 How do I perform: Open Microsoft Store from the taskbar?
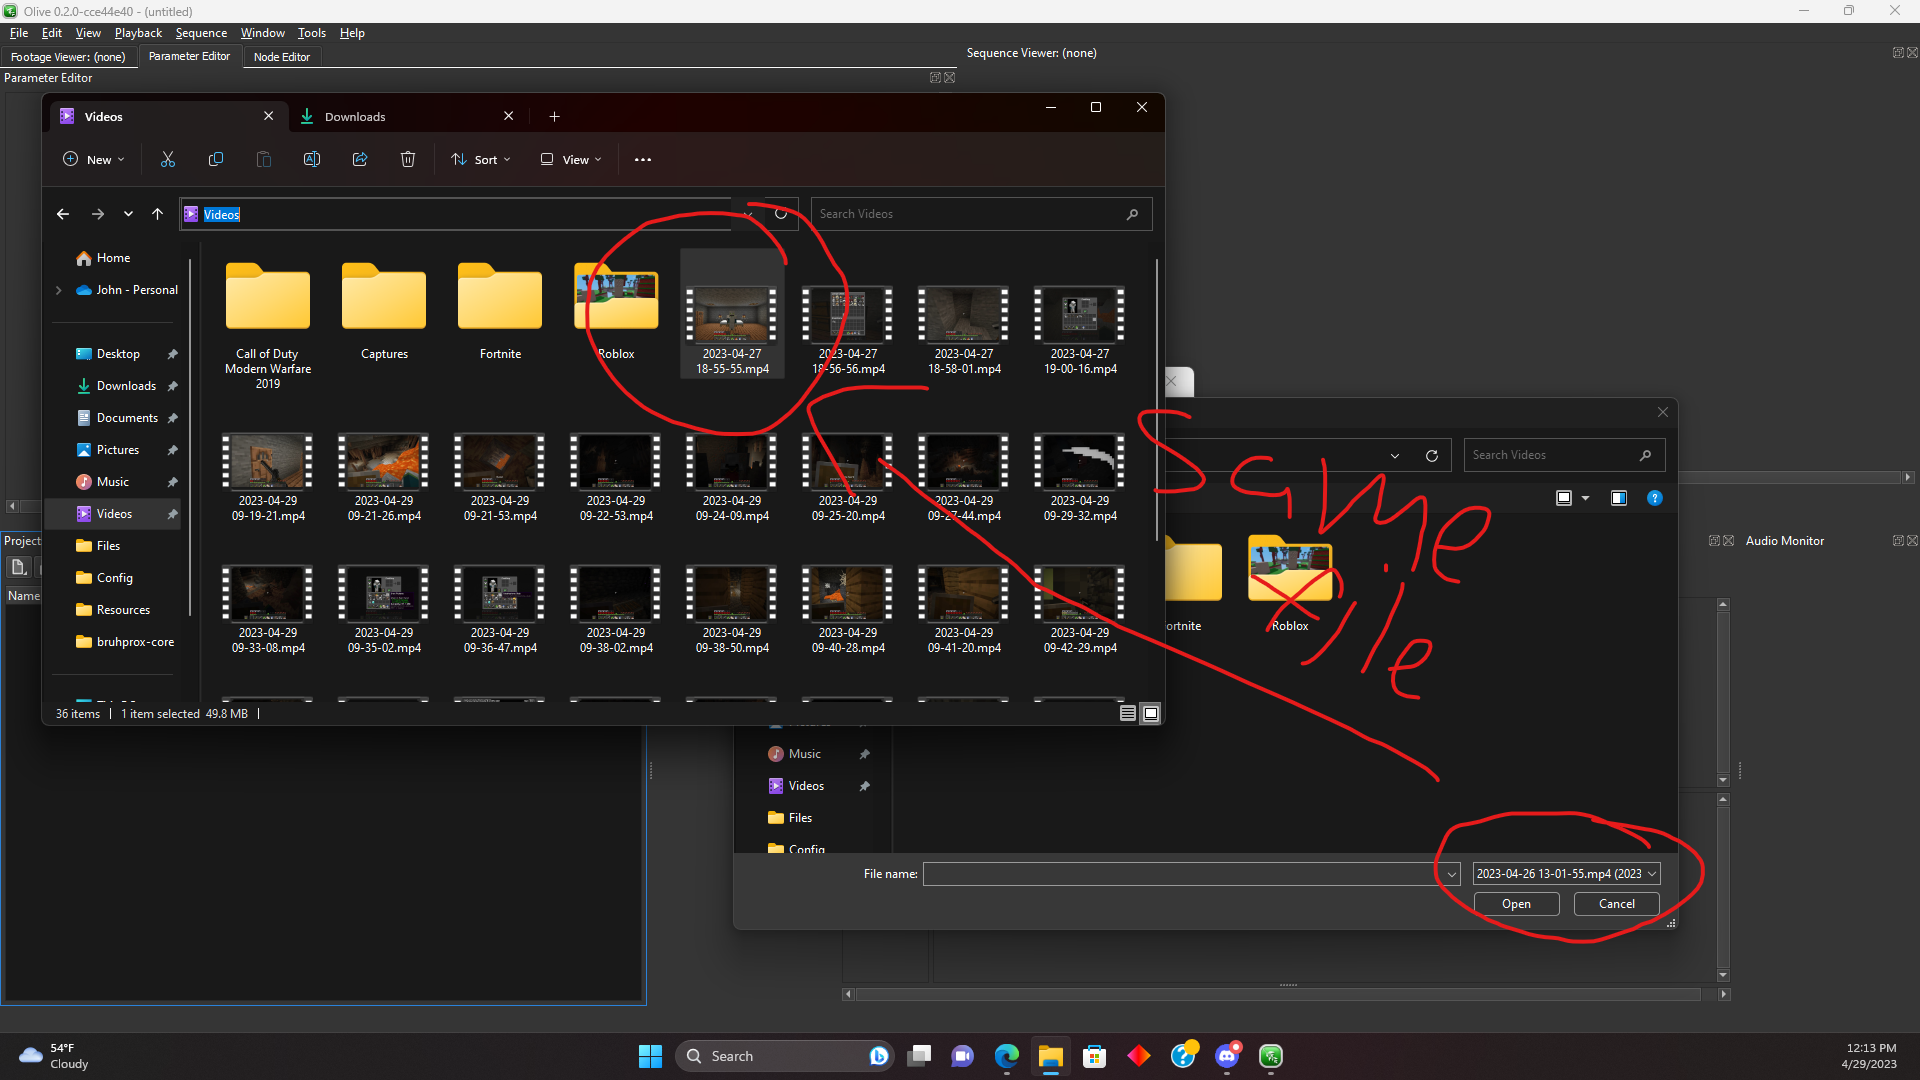click(x=1095, y=1056)
